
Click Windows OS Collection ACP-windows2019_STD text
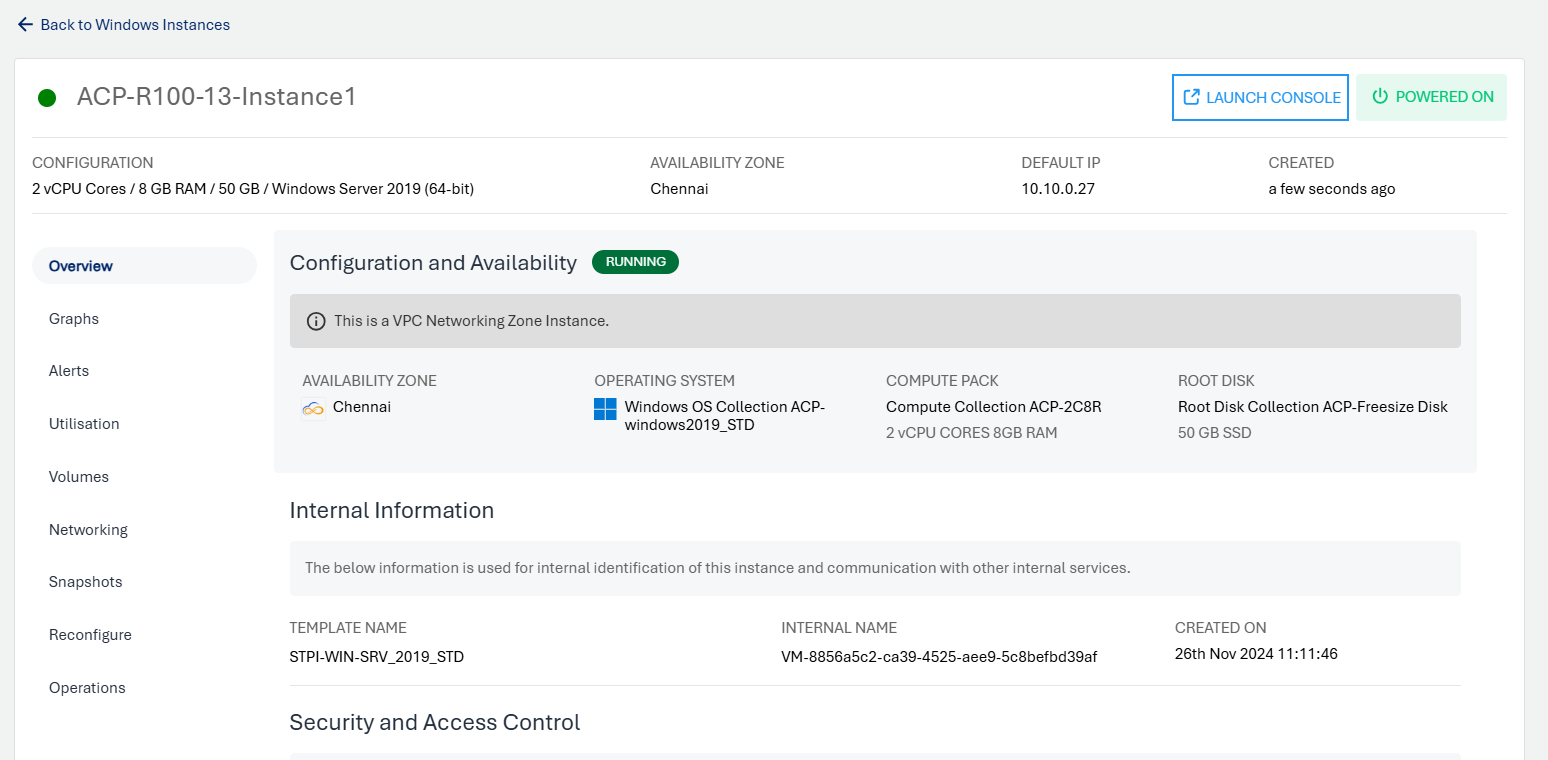coord(724,416)
